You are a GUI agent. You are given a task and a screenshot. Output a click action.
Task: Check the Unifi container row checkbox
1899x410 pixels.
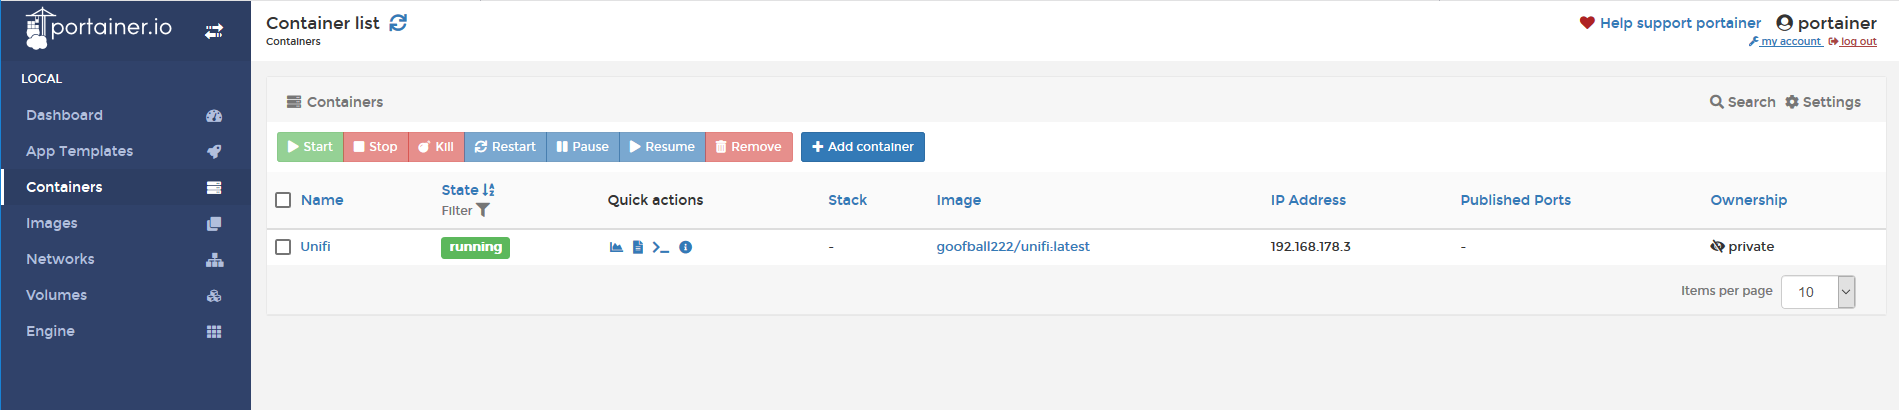283,247
